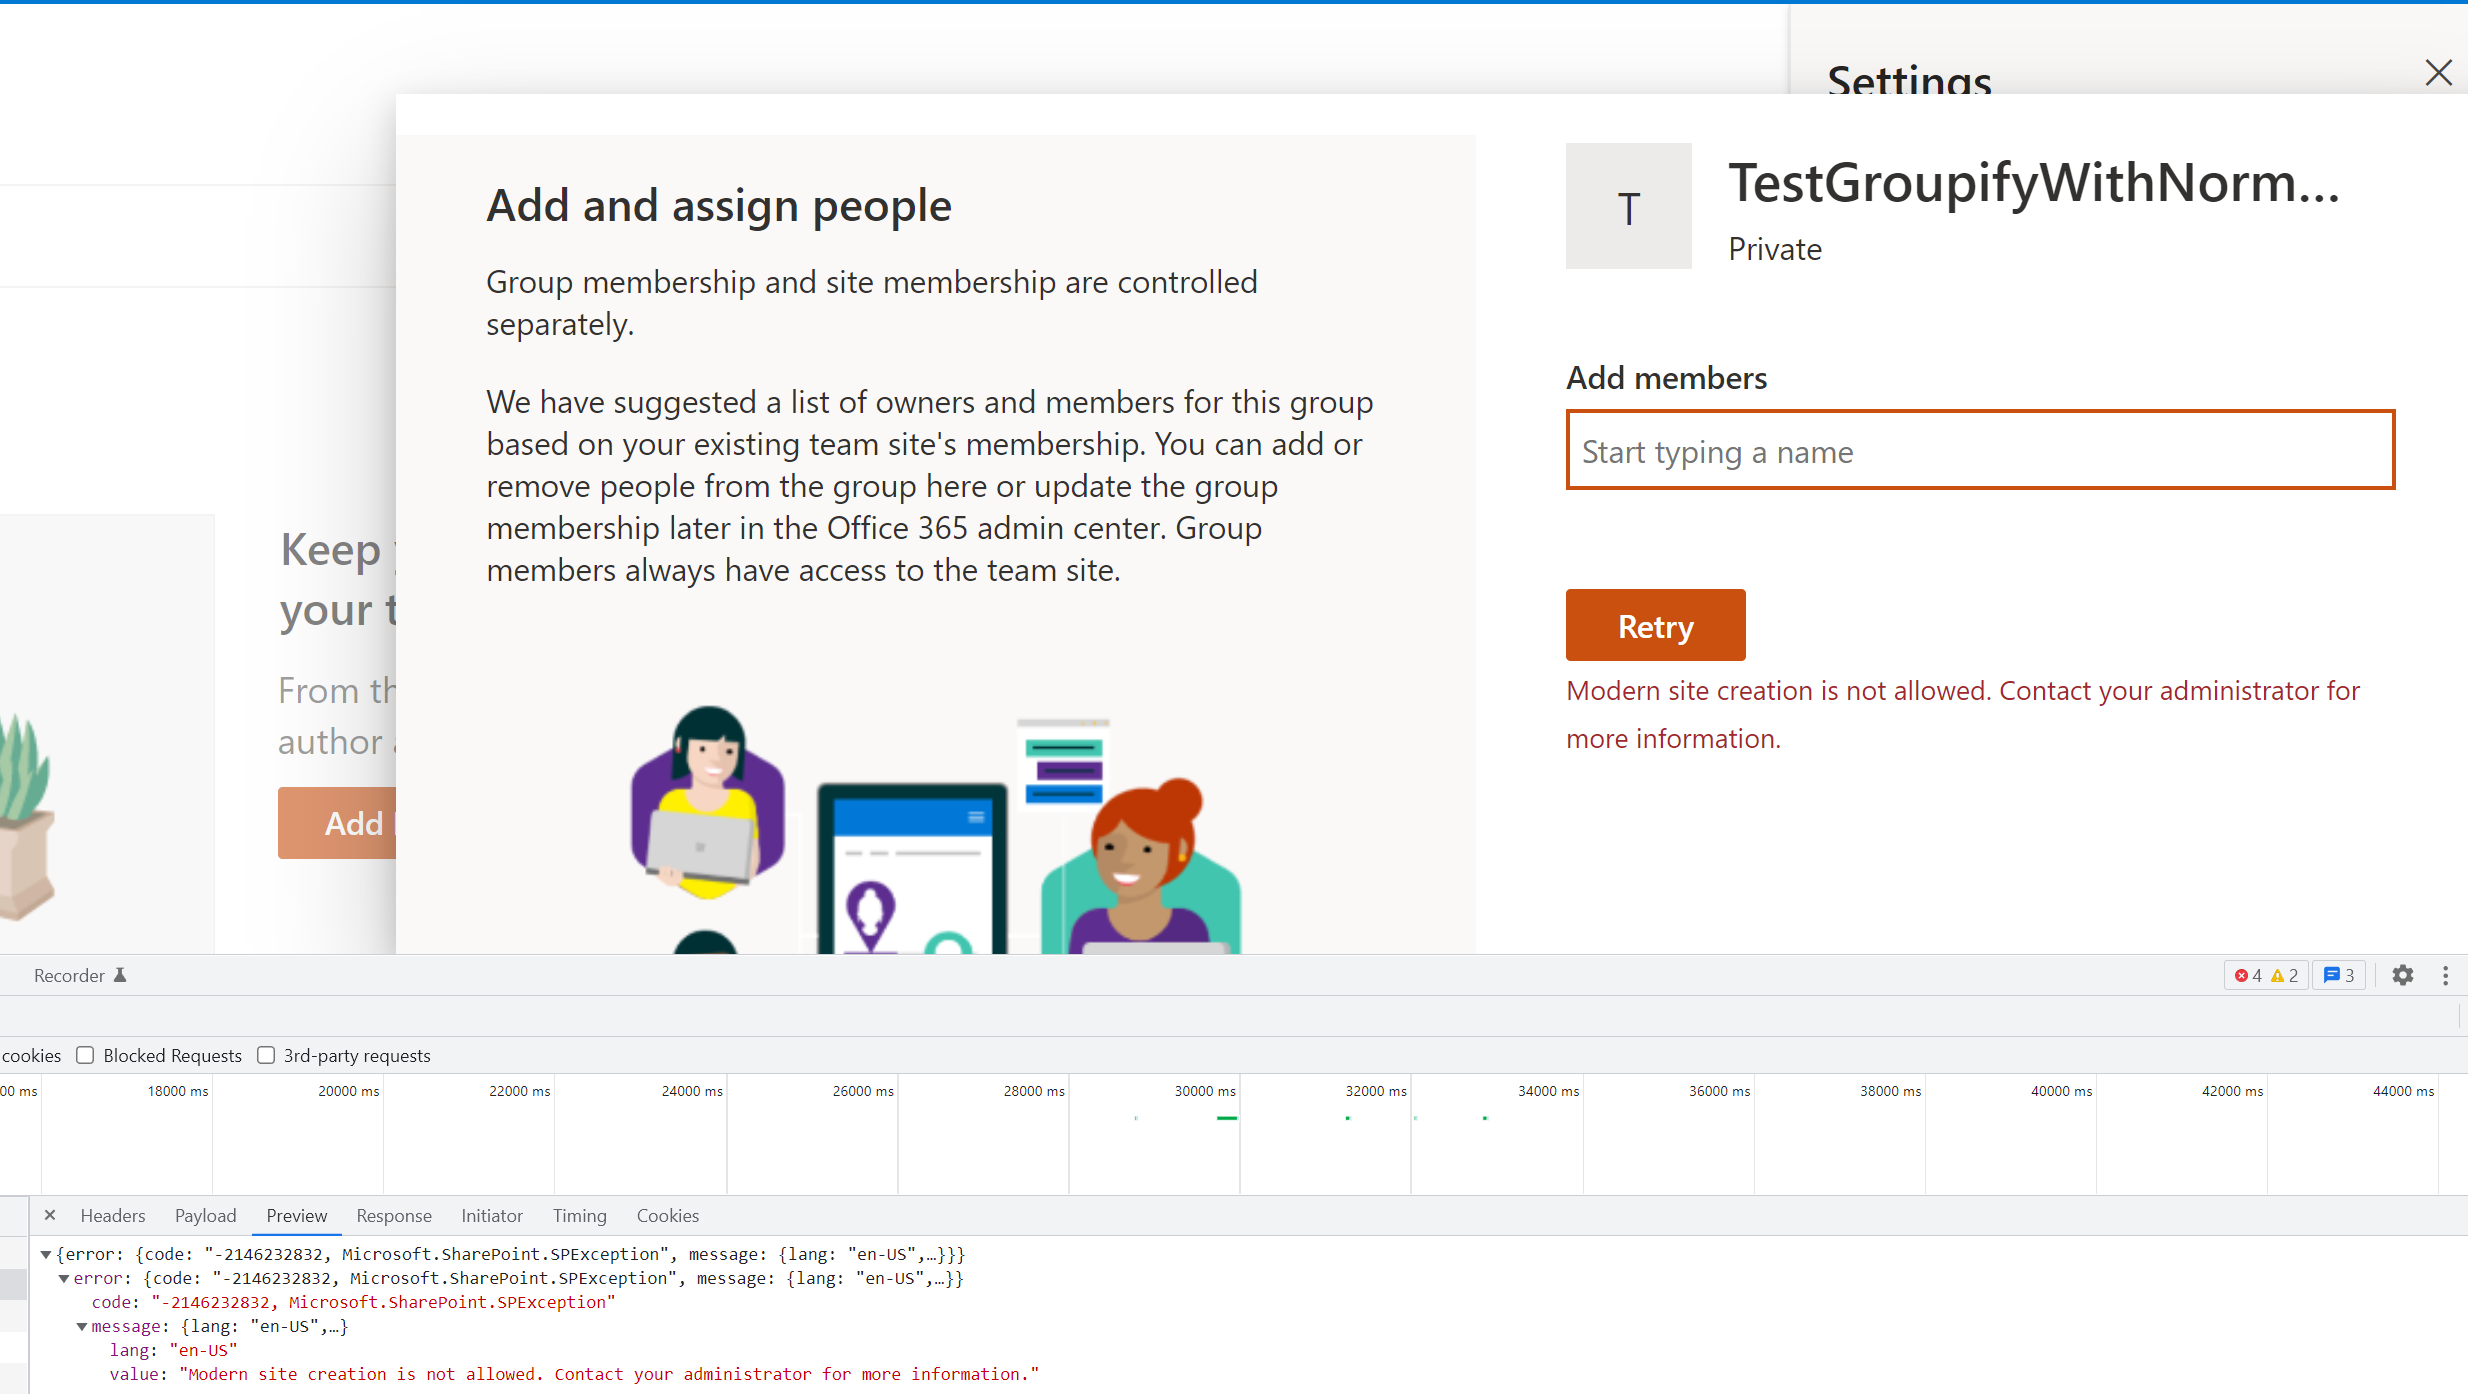Click the warning count badge

[2285, 975]
